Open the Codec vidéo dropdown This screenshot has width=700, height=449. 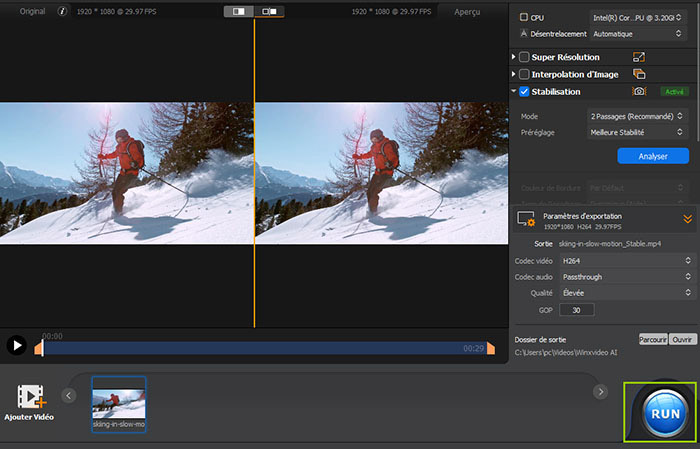pyautogui.click(x=627, y=261)
